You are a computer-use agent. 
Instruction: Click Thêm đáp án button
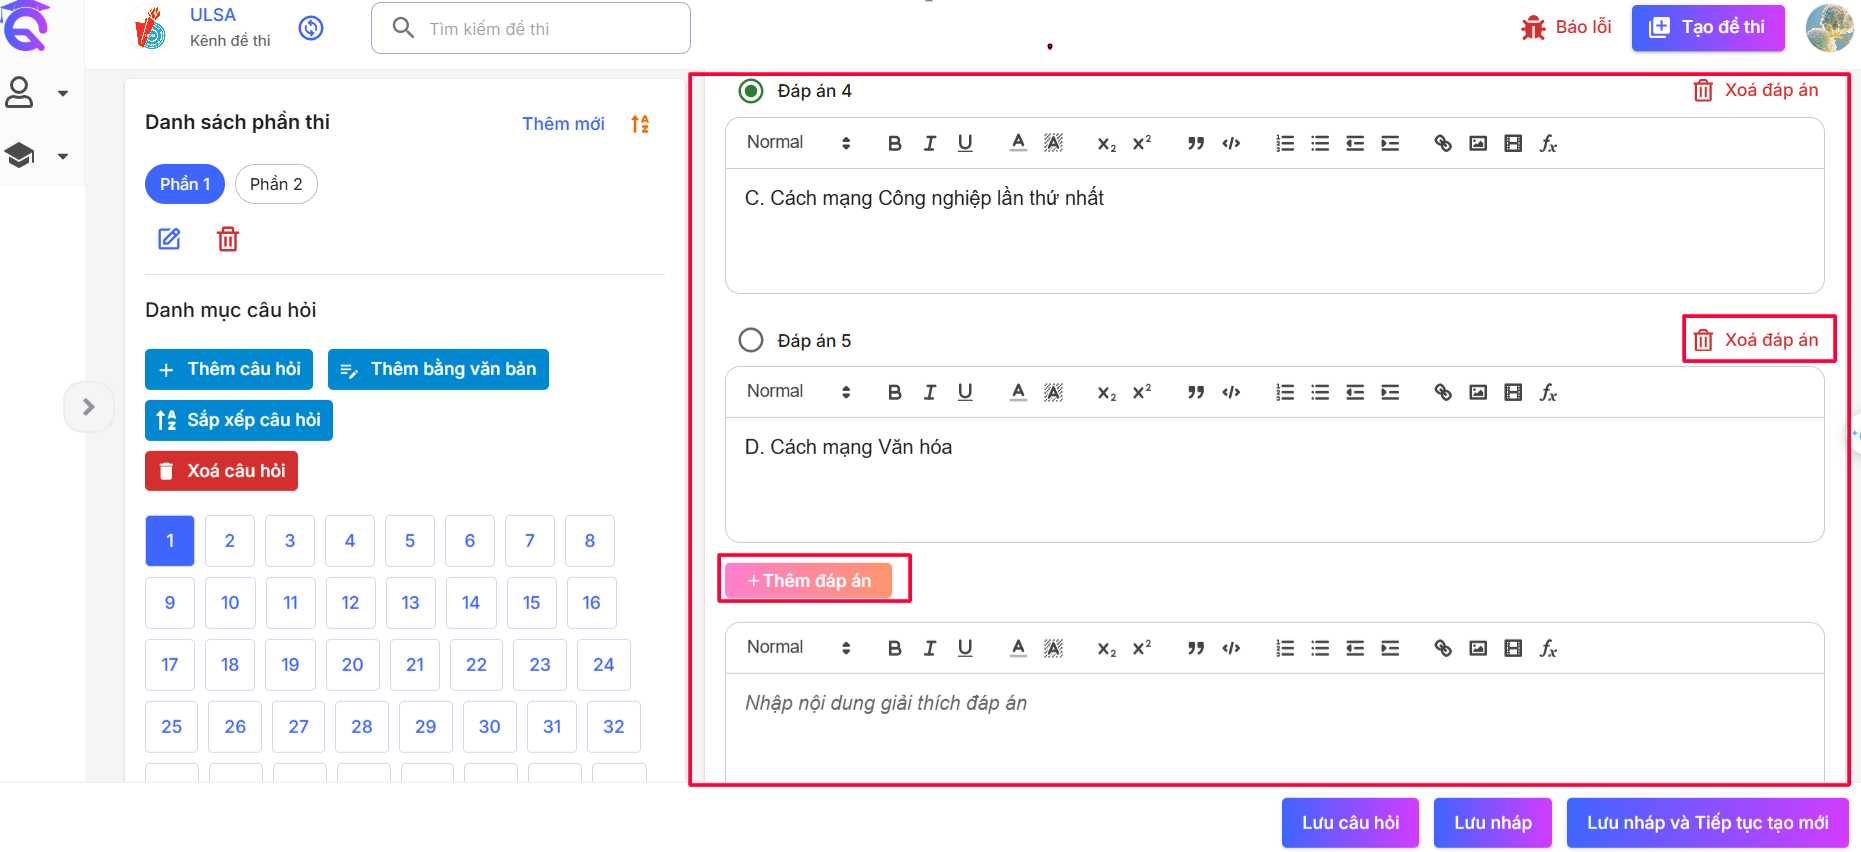tap(808, 581)
